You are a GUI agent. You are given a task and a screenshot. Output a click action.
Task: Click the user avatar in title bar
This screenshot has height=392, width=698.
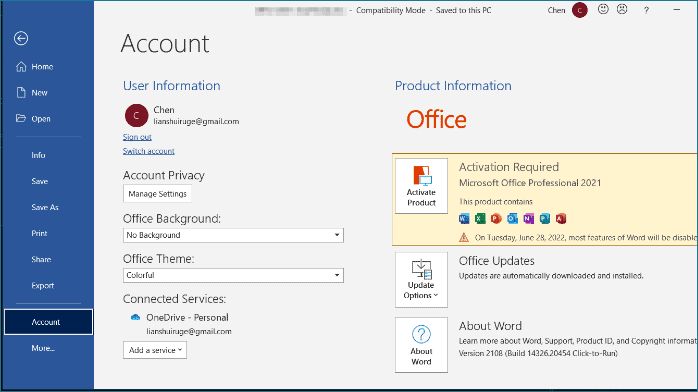coord(580,10)
